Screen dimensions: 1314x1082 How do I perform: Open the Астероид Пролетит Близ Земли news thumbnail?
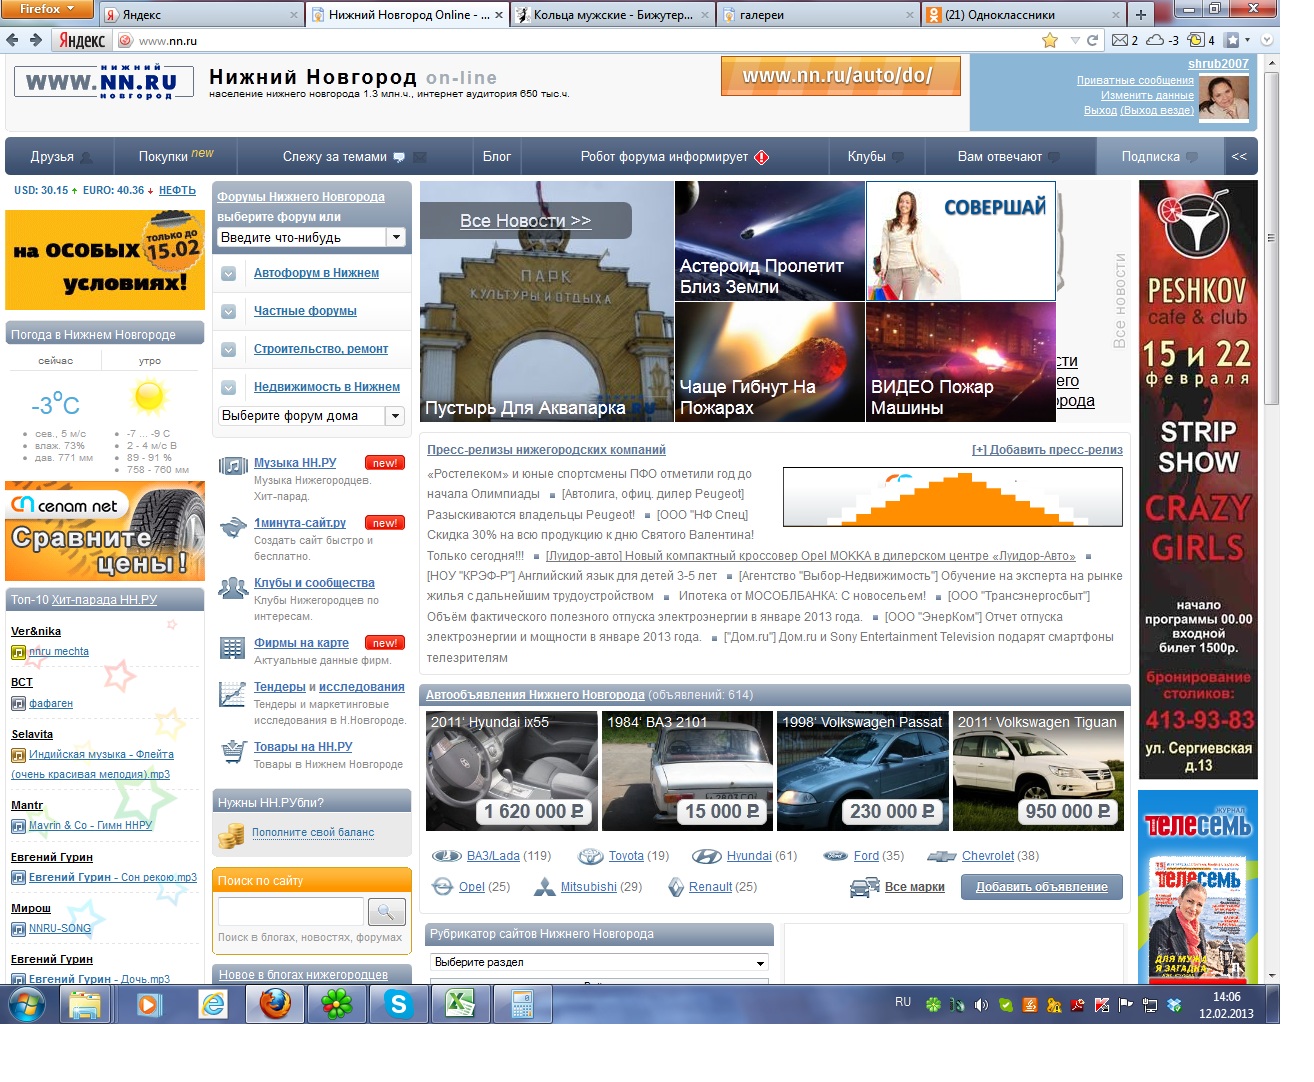pos(769,240)
